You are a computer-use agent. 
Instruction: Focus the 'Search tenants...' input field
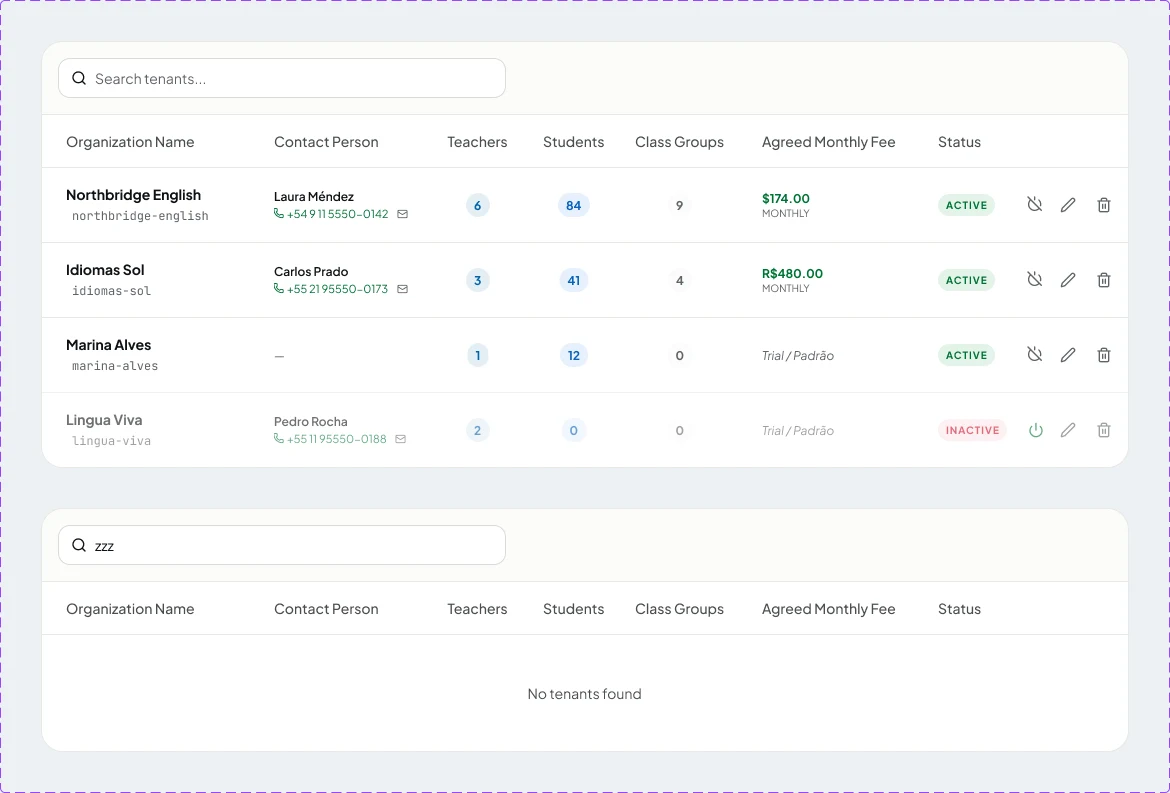click(282, 78)
